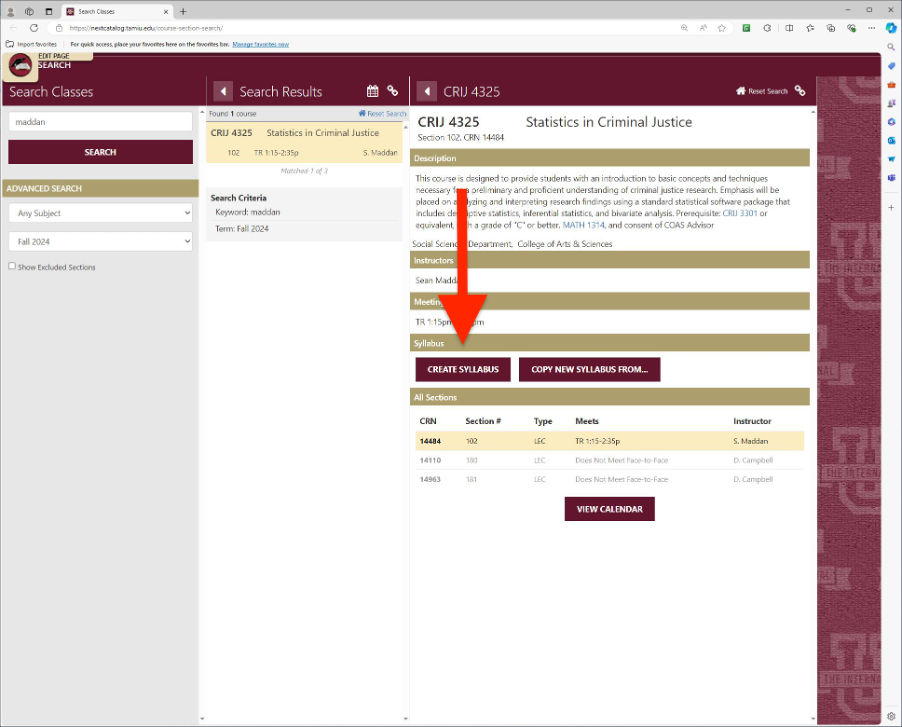Open Copilot icon in Edge sidebar
The width and height of the screenshot is (902, 727).
pyautogui.click(x=891, y=28)
